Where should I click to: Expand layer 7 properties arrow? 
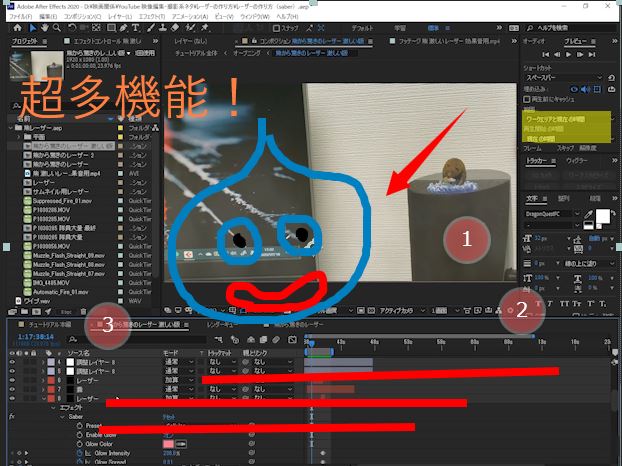[x=43, y=389]
